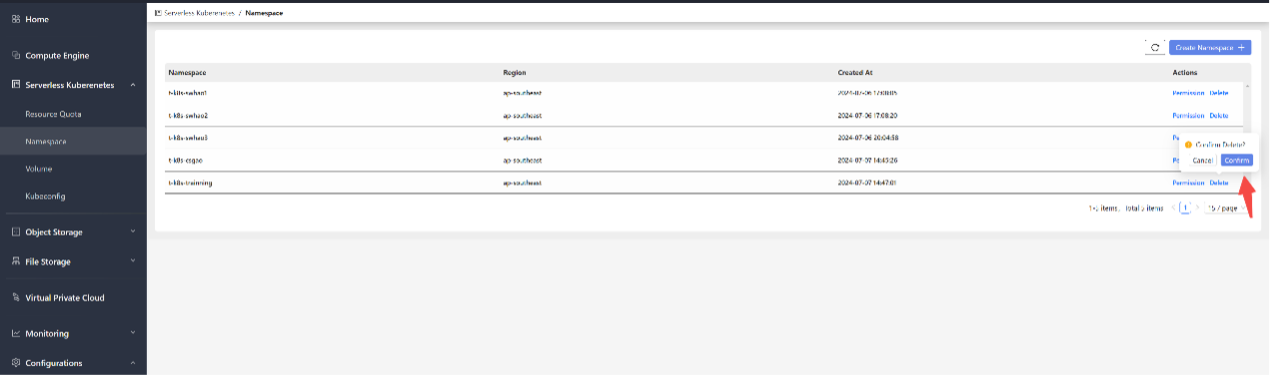1274x378 pixels.
Task: Click the Virtual Private Cloud sidebar icon
Action: pyautogui.click(x=16, y=298)
